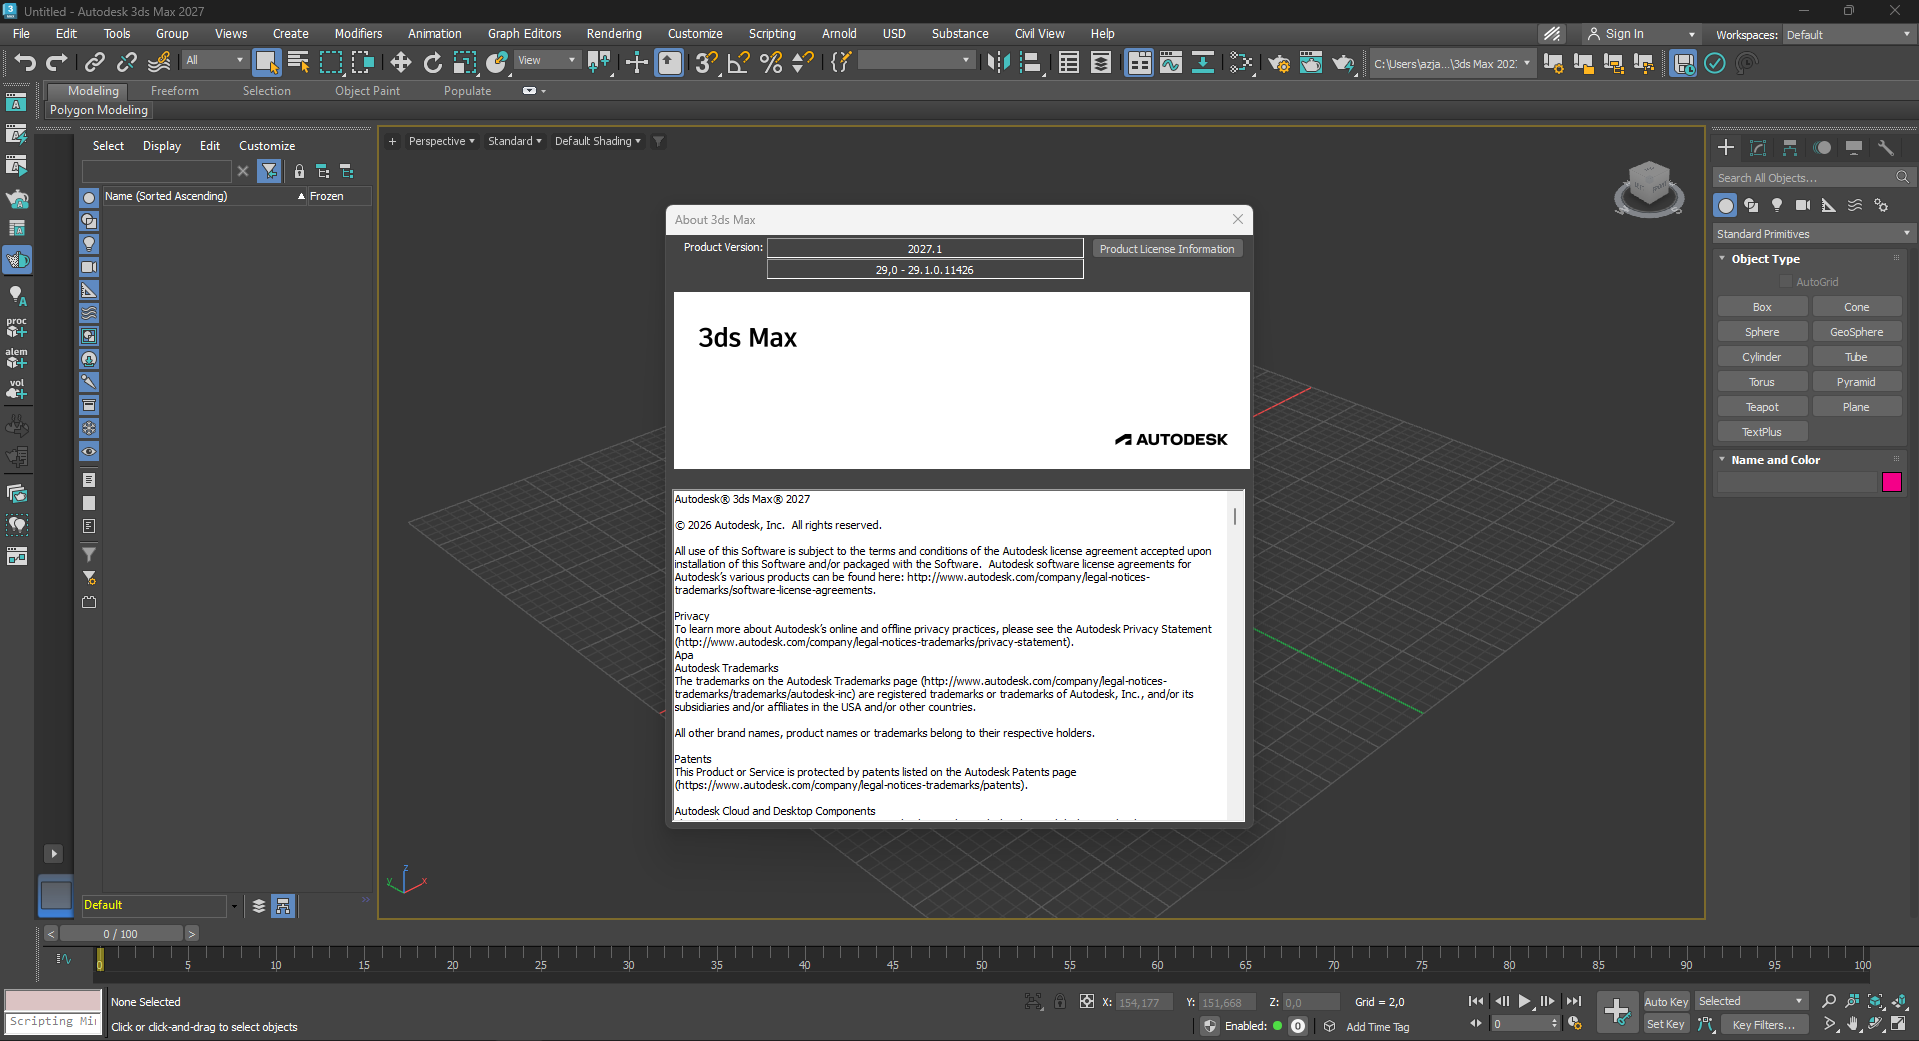The width and height of the screenshot is (1919, 1041).
Task: Toggle the AutoGrid checkbox
Action: pyautogui.click(x=1786, y=282)
